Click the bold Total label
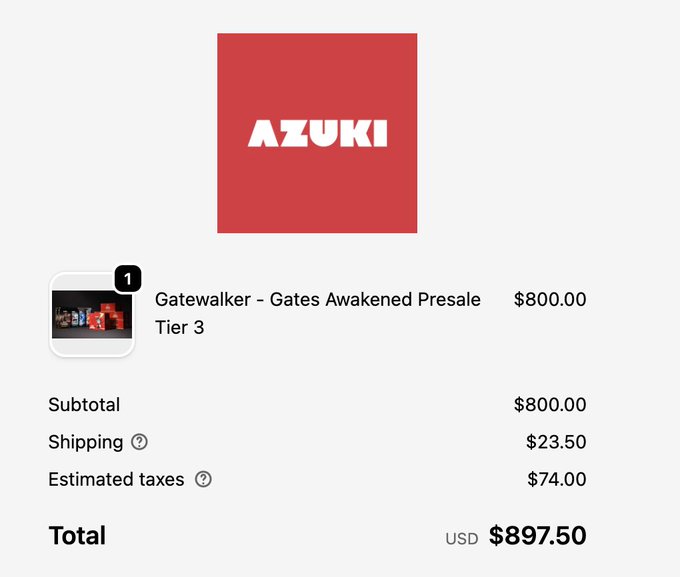This screenshot has height=577, width=680. 77,536
